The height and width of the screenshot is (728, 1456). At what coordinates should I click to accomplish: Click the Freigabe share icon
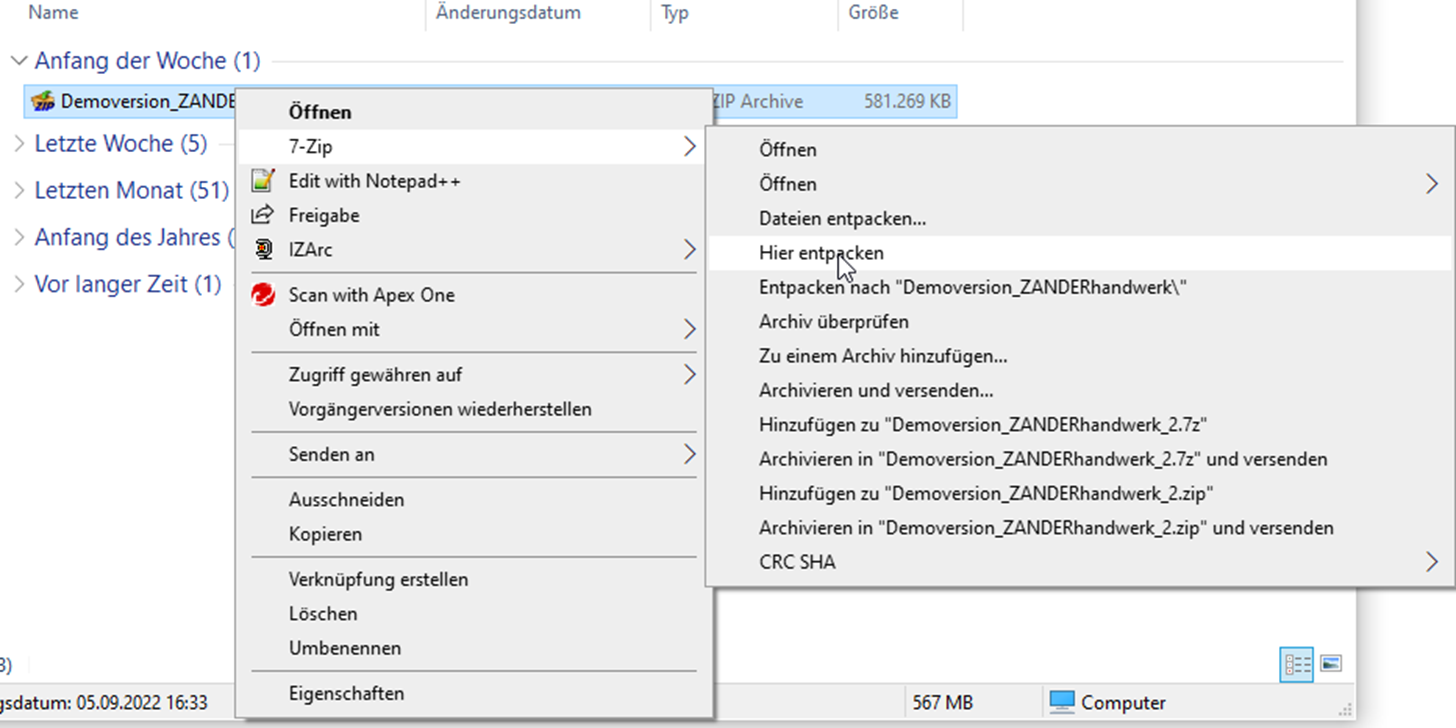(x=263, y=215)
